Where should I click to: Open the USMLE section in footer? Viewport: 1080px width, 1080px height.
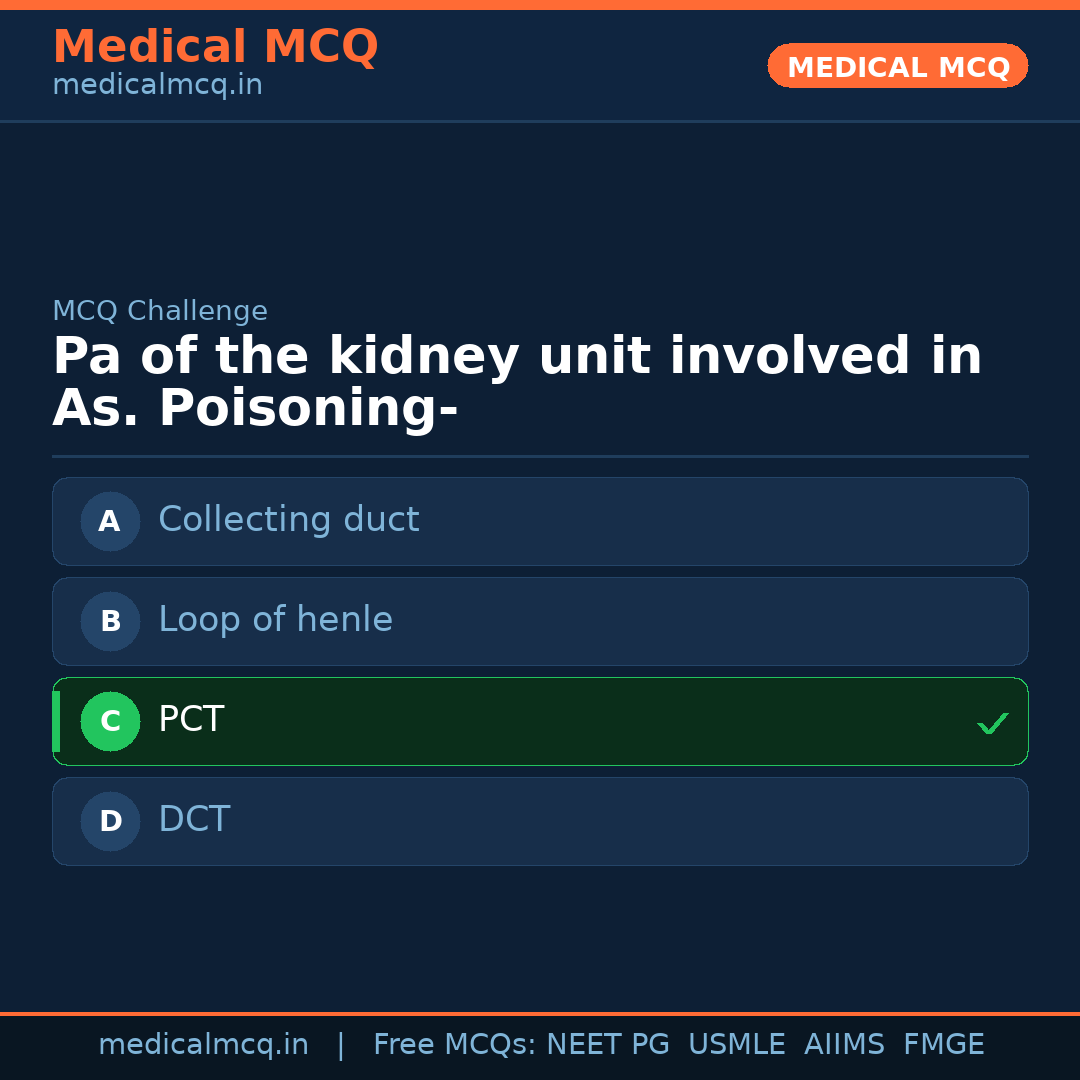coord(737,1044)
